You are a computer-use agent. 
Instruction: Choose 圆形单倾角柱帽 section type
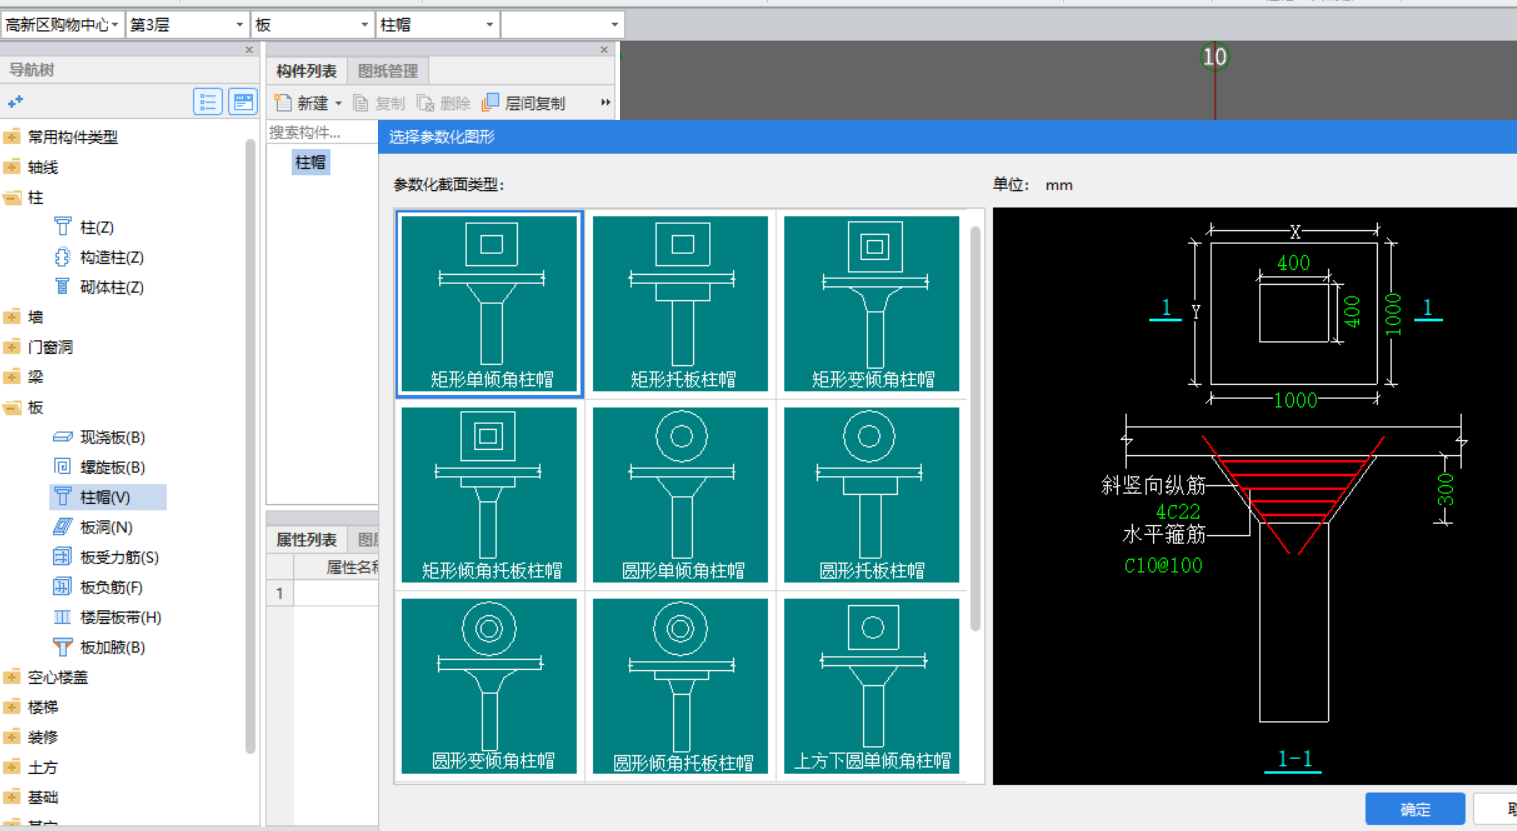(x=681, y=495)
